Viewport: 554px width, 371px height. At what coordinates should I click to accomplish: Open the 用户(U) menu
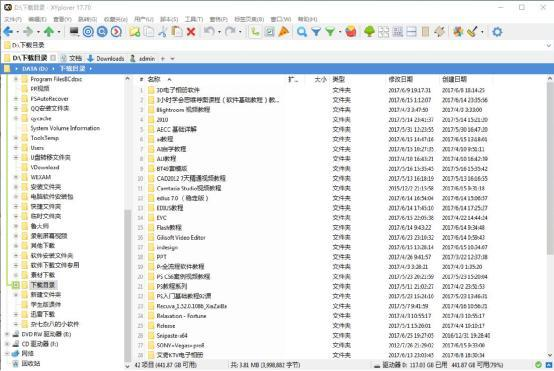(144, 19)
